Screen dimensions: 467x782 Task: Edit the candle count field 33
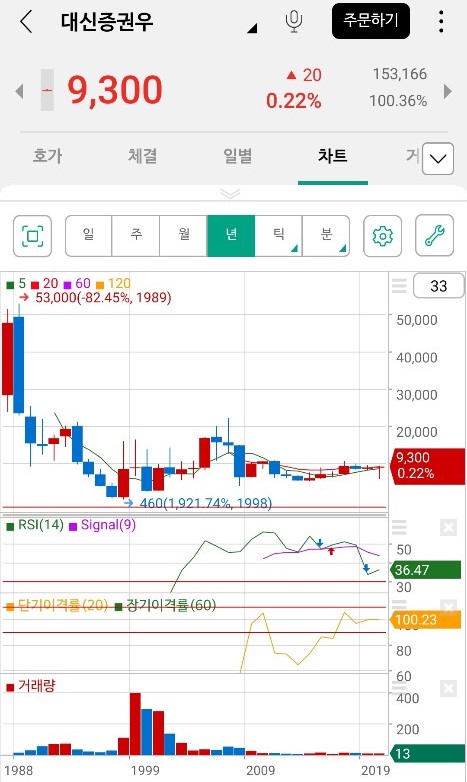pos(439,286)
